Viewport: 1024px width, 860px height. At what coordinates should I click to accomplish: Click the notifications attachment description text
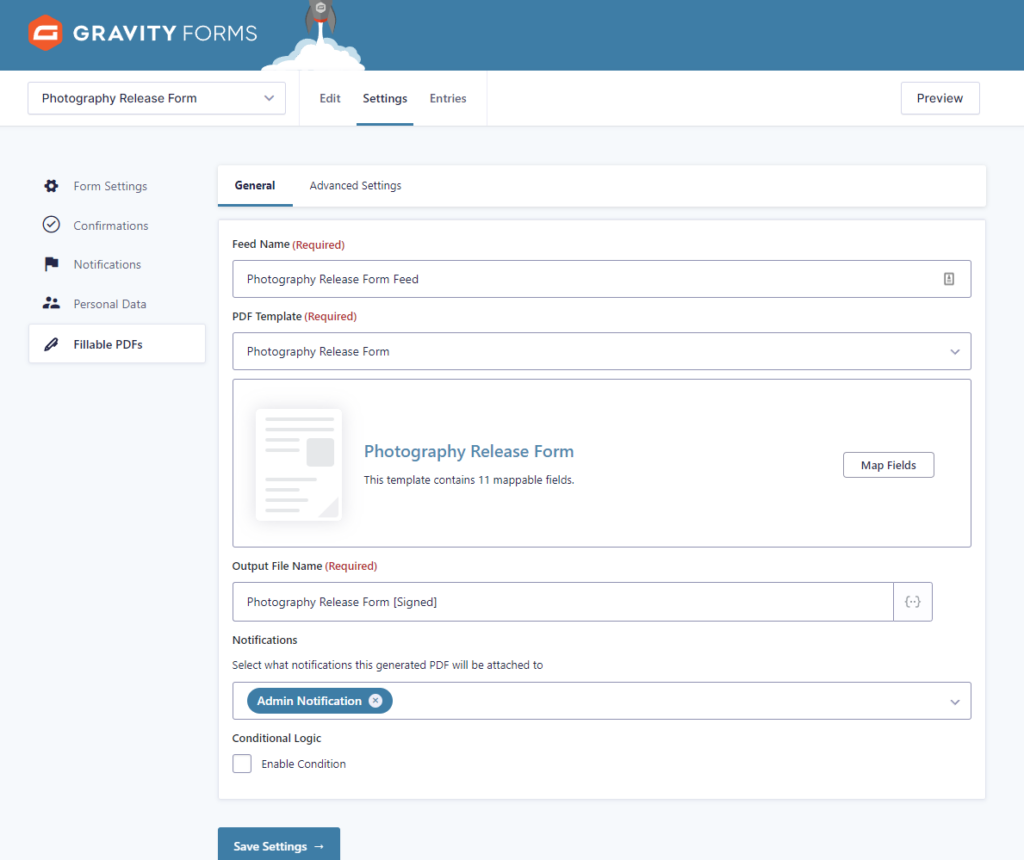(x=387, y=665)
